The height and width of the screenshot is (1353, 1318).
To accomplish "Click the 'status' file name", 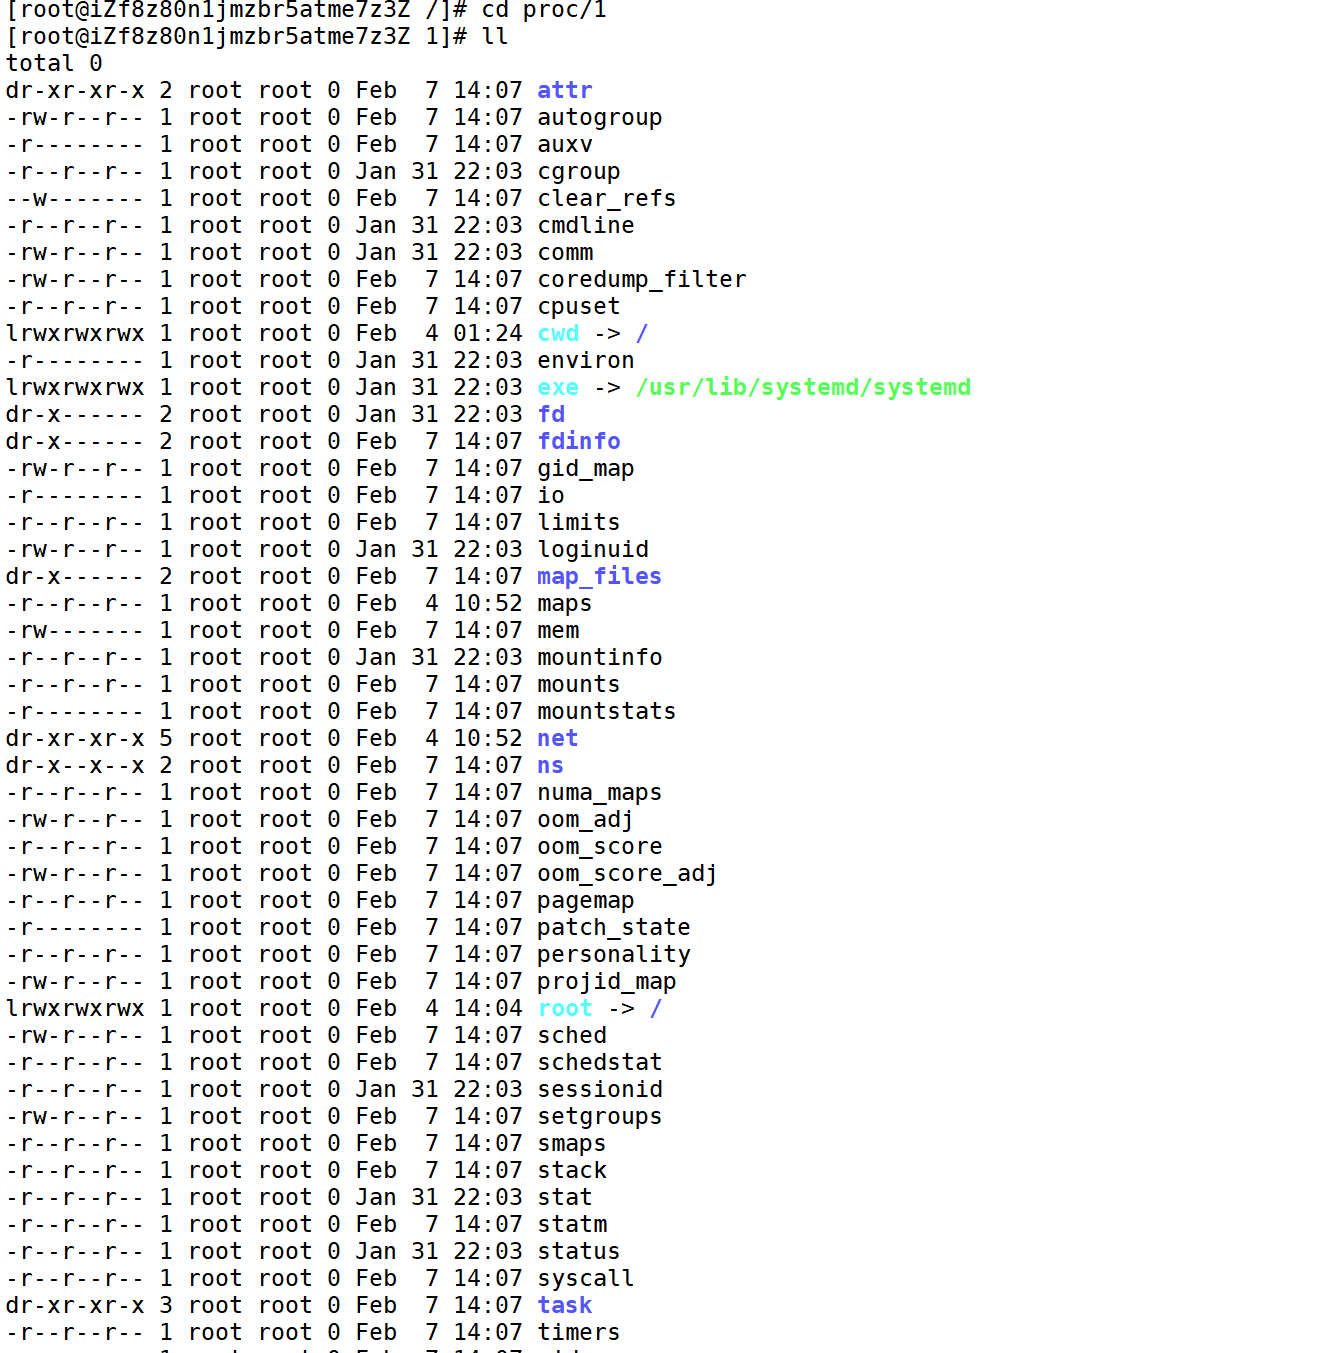I will tap(579, 1251).
